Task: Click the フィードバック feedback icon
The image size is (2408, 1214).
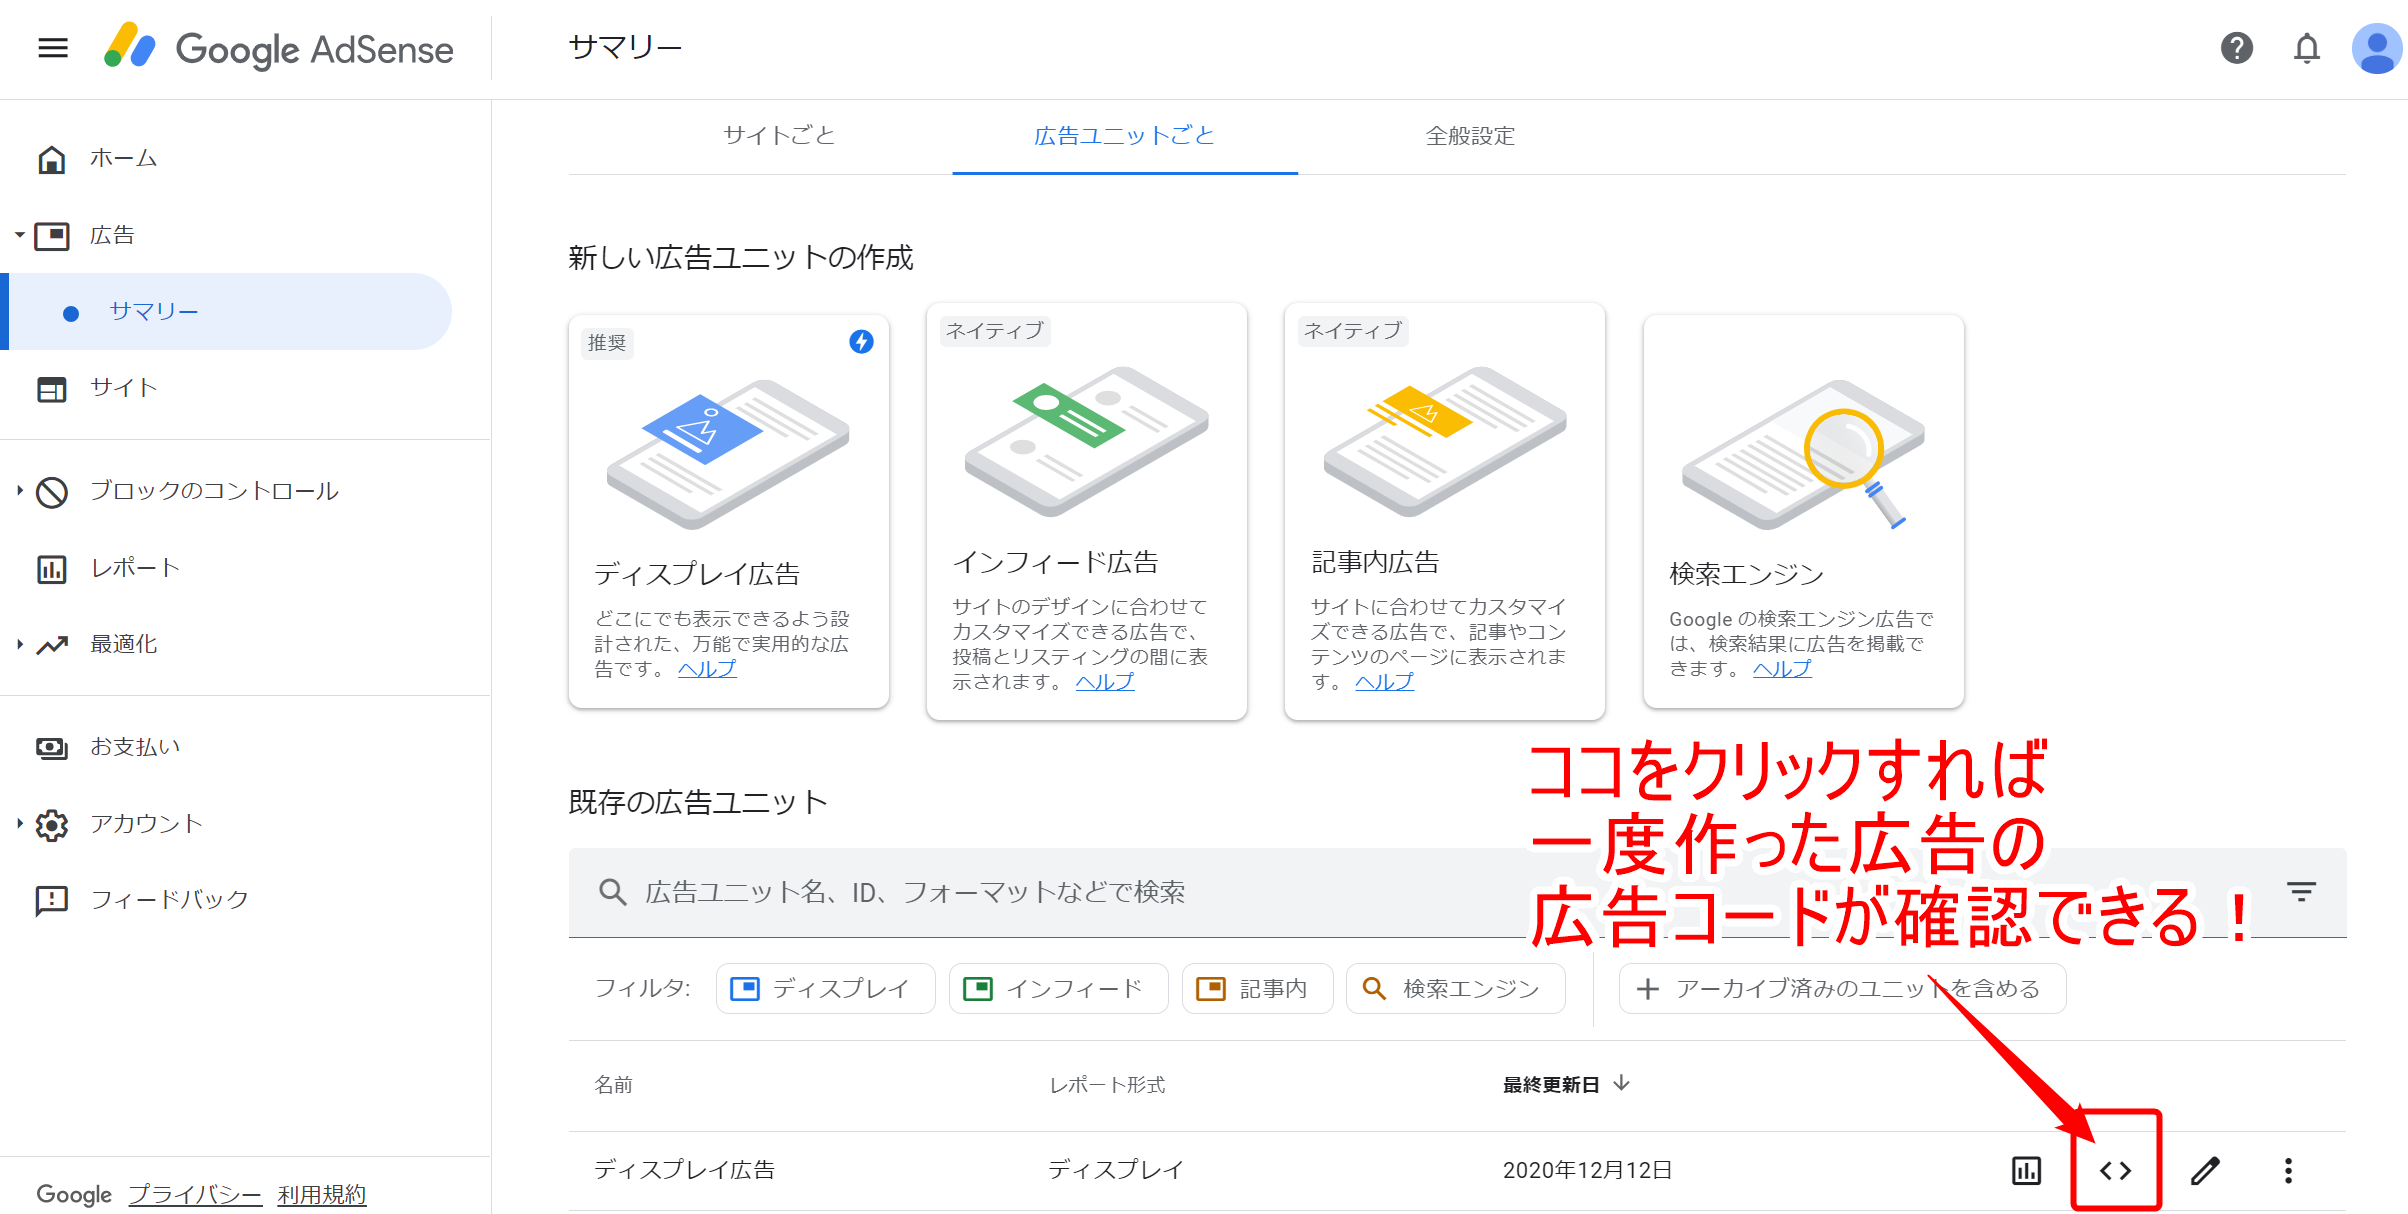Action: coord(52,901)
